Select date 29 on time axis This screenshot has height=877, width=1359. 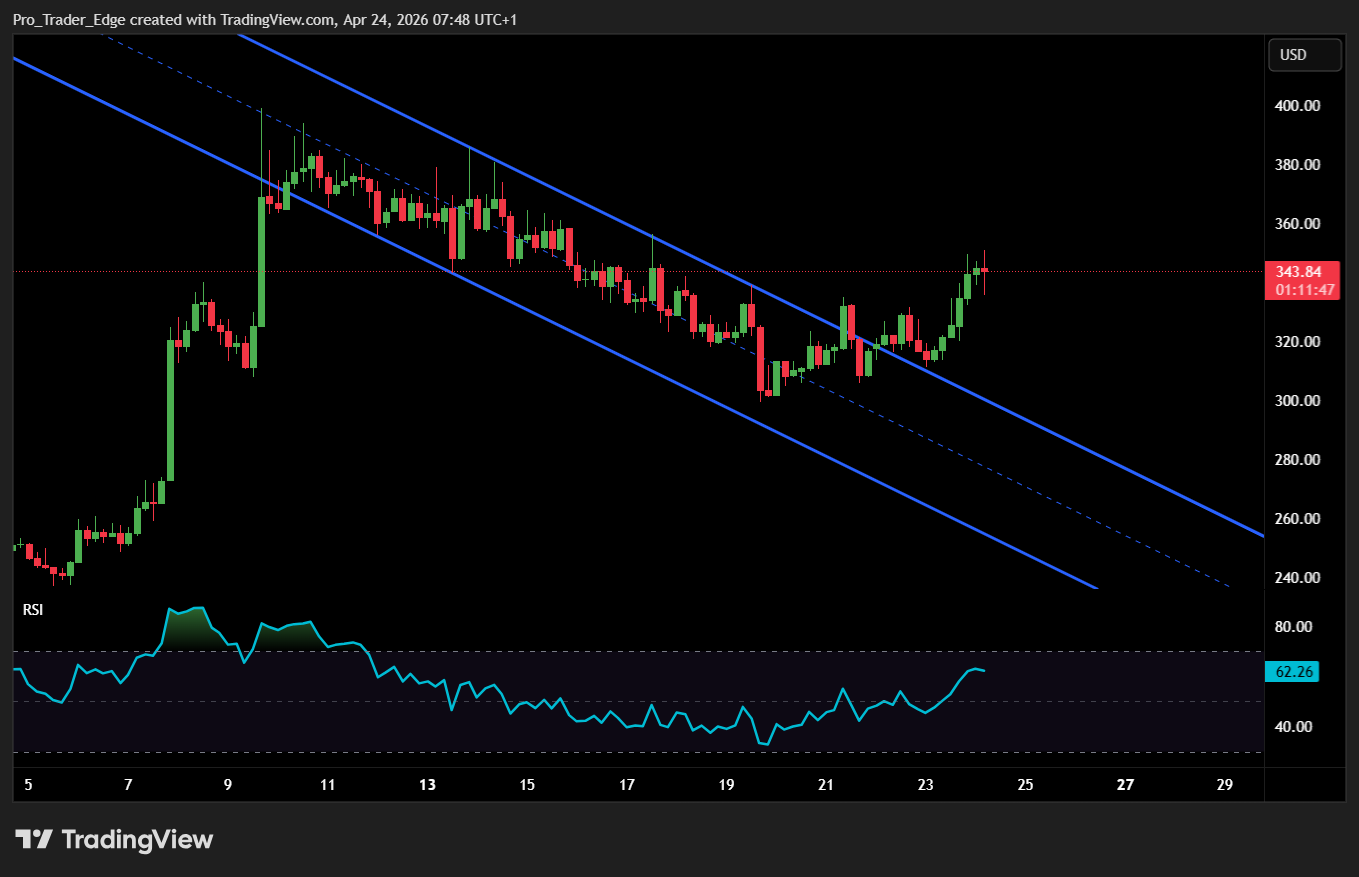point(1224,785)
